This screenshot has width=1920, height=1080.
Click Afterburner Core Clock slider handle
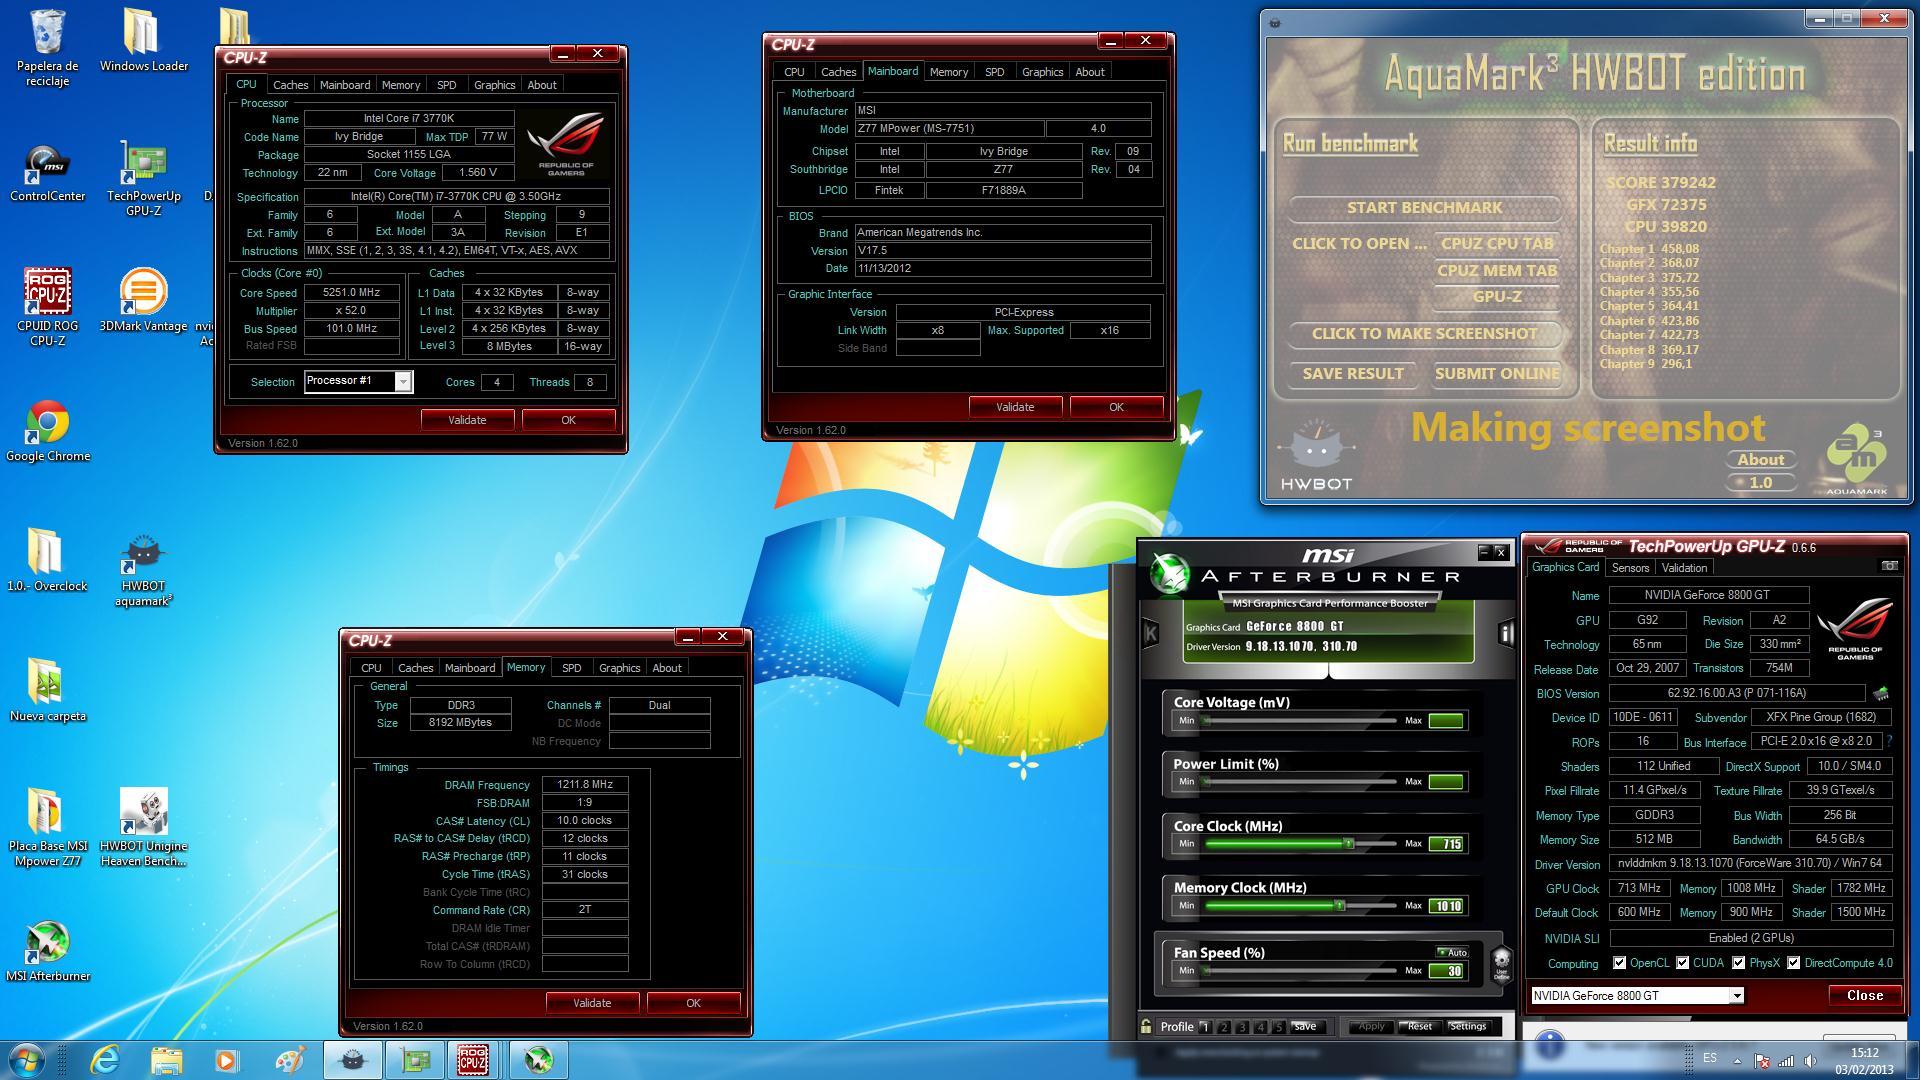pos(1348,844)
